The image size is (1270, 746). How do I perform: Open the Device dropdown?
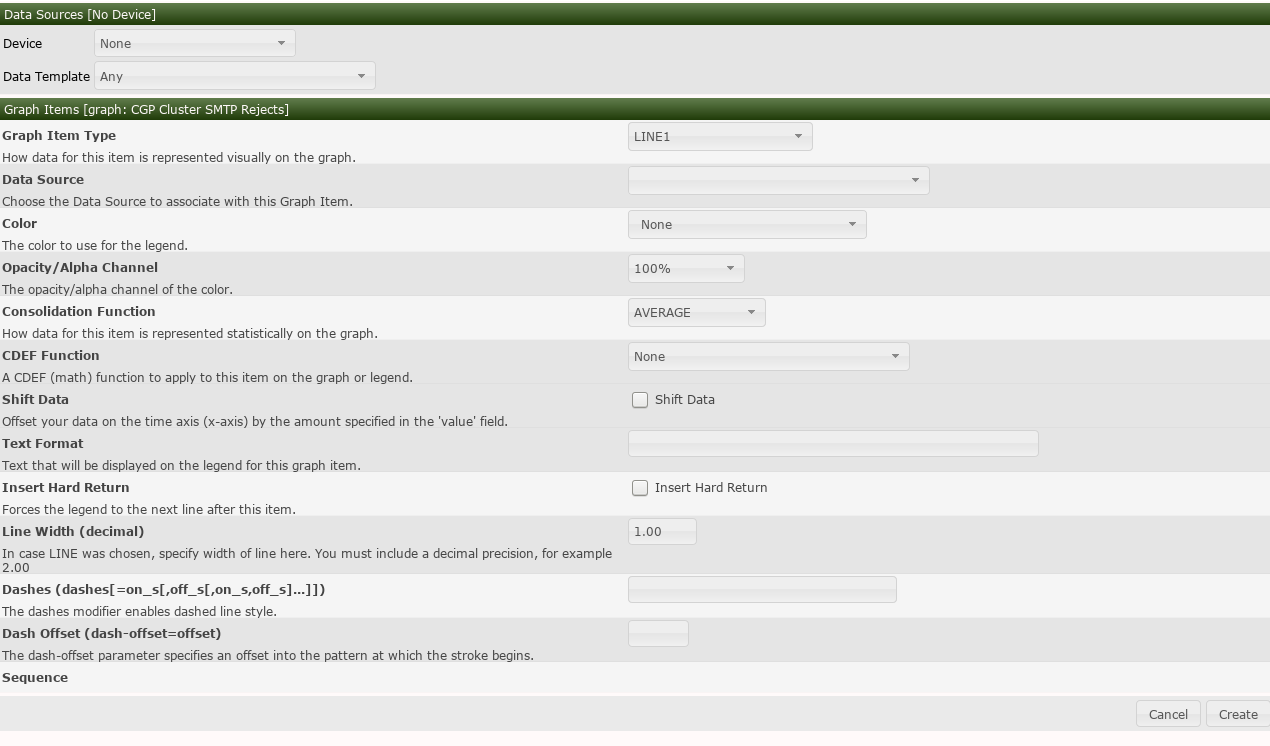point(194,43)
